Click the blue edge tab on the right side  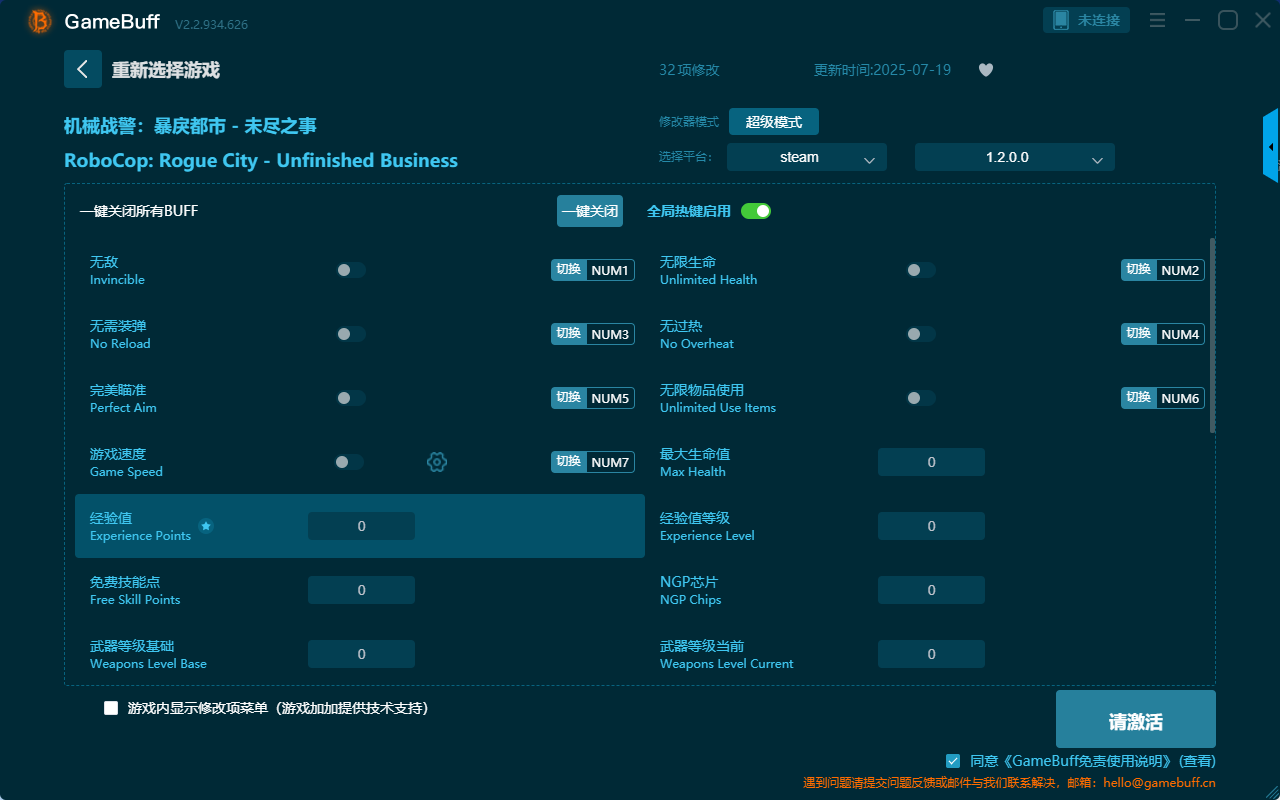1272,145
